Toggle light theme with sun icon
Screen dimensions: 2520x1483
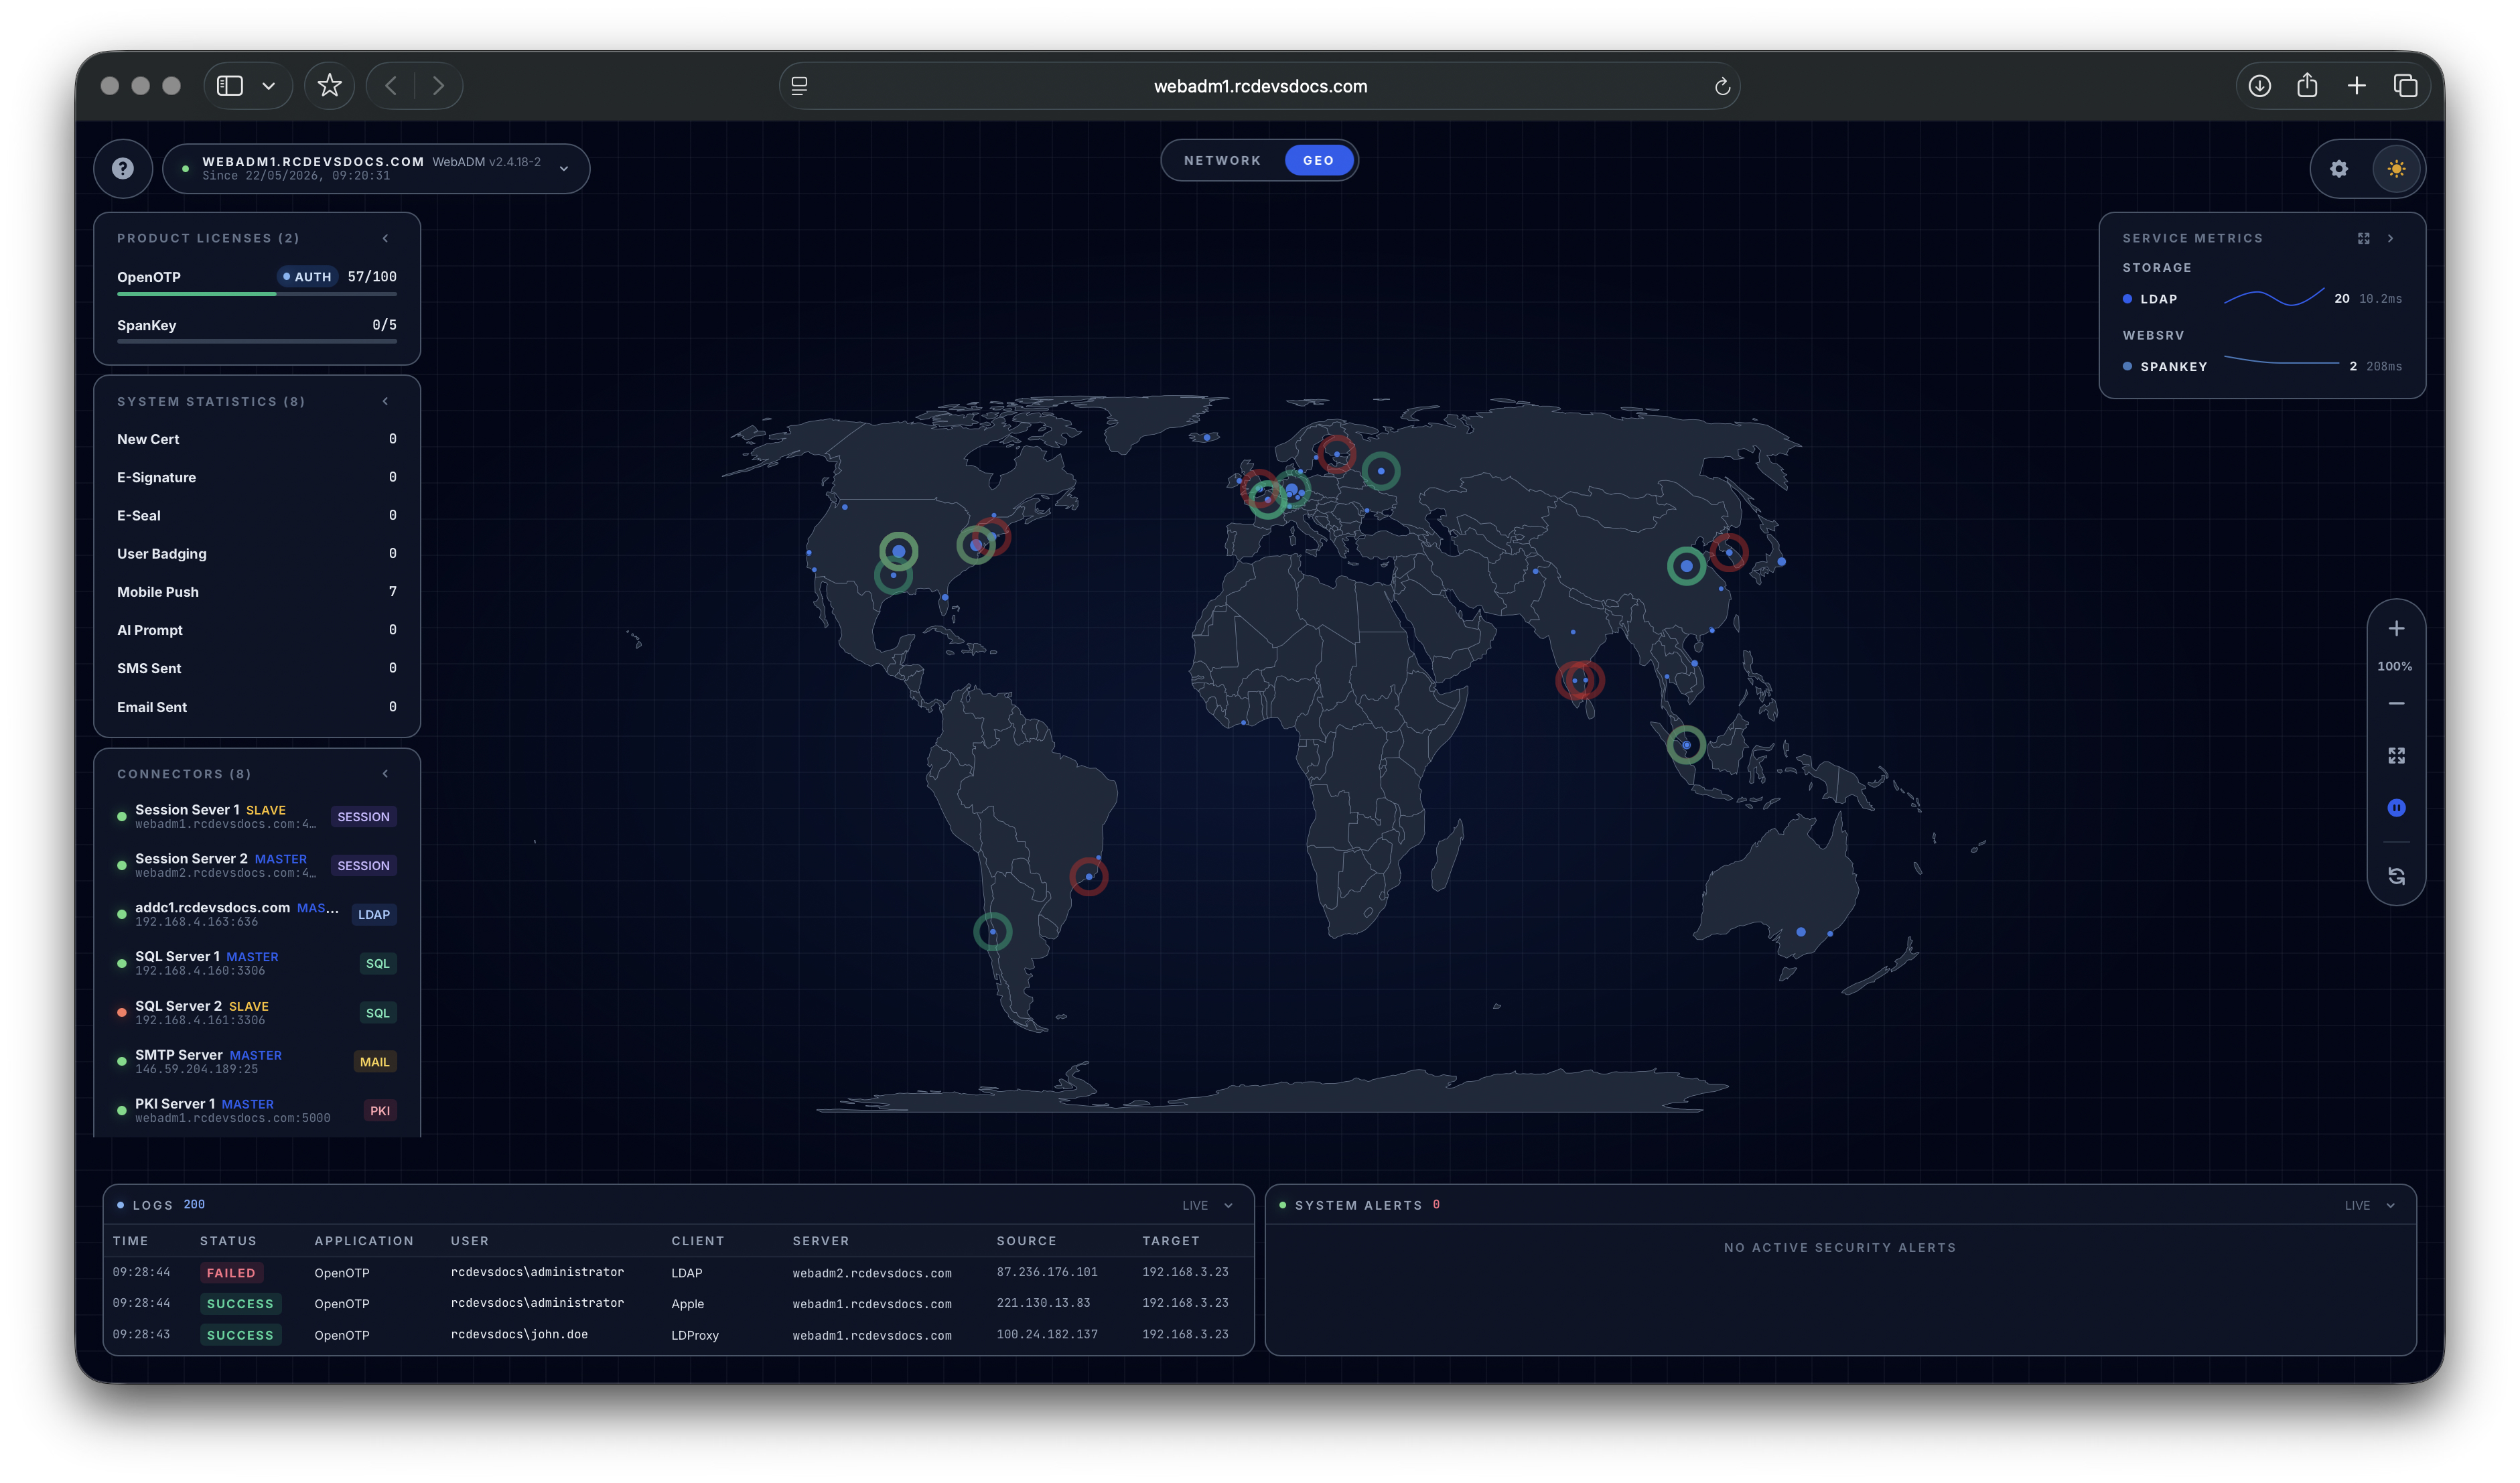click(2396, 169)
